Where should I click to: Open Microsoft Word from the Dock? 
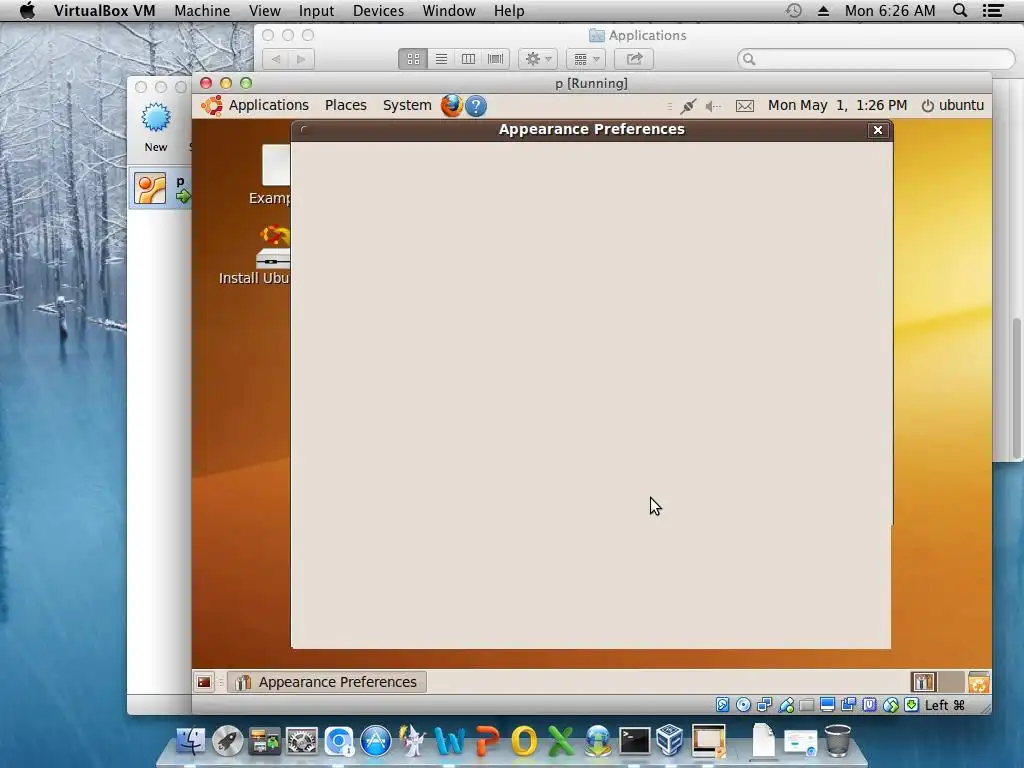[x=450, y=741]
